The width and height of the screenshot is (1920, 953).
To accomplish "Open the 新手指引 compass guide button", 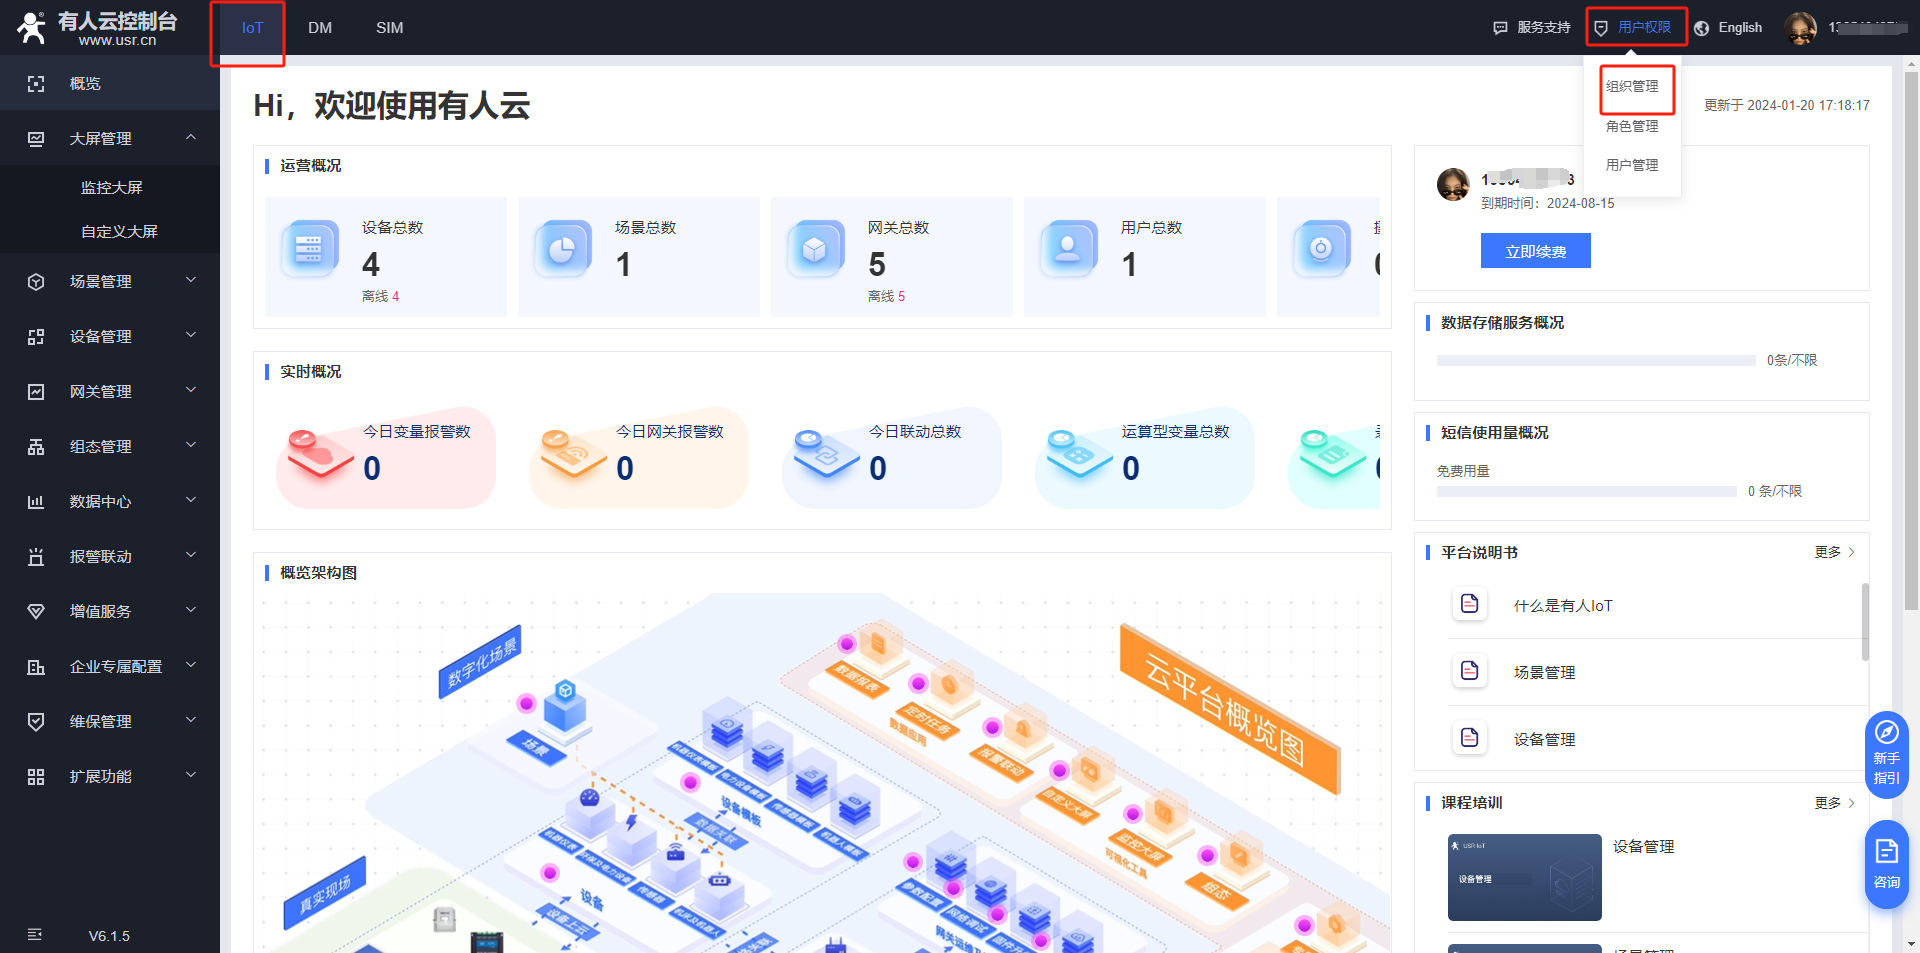I will point(1886,753).
